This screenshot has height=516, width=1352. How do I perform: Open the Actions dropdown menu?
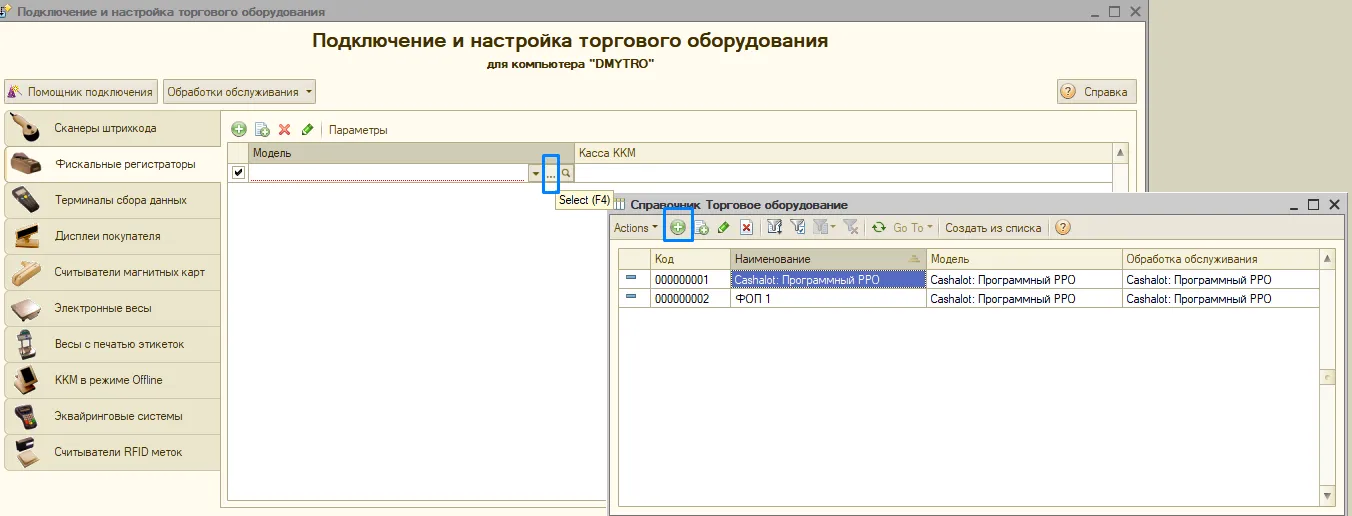(x=636, y=228)
